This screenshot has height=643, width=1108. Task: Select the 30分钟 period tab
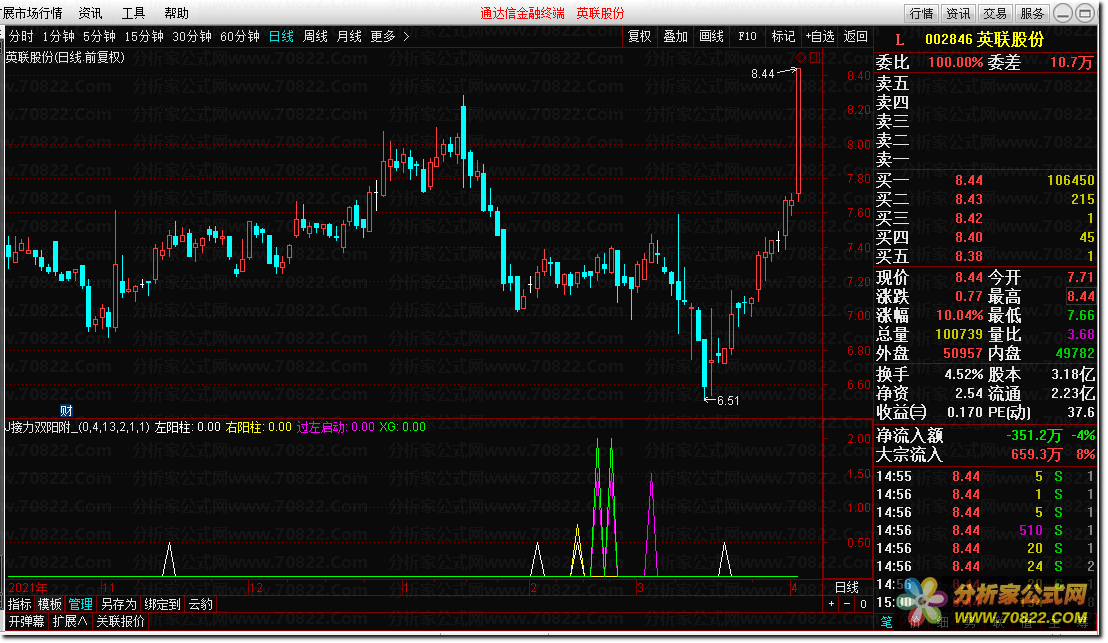pos(191,36)
